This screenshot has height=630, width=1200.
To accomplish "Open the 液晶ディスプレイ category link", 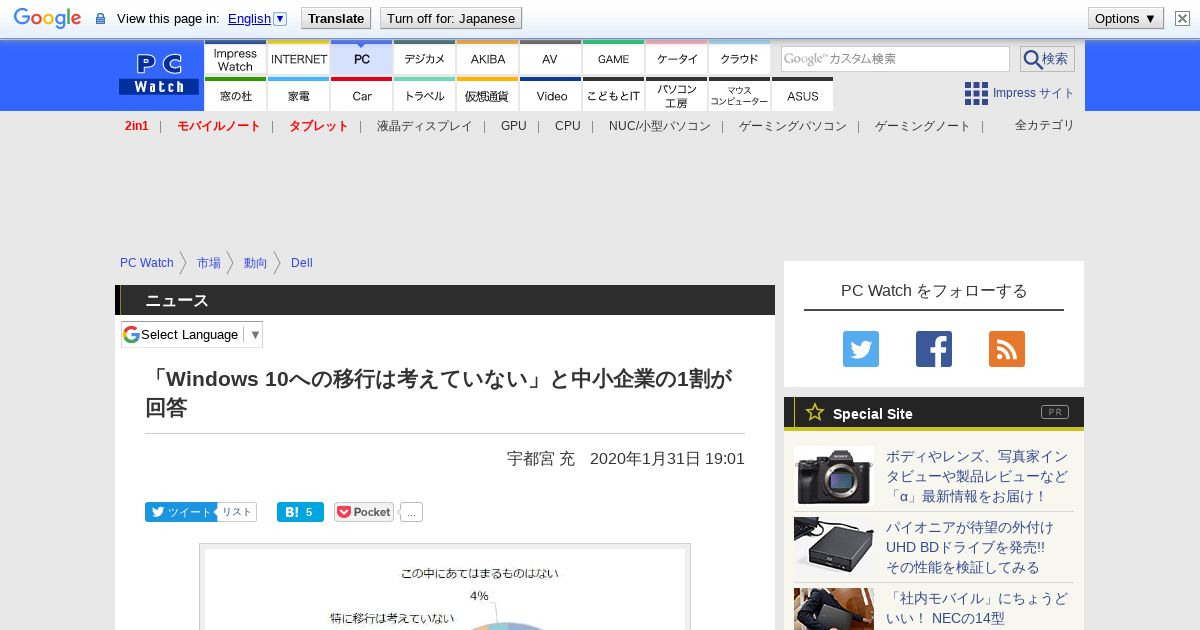I will tap(424, 126).
